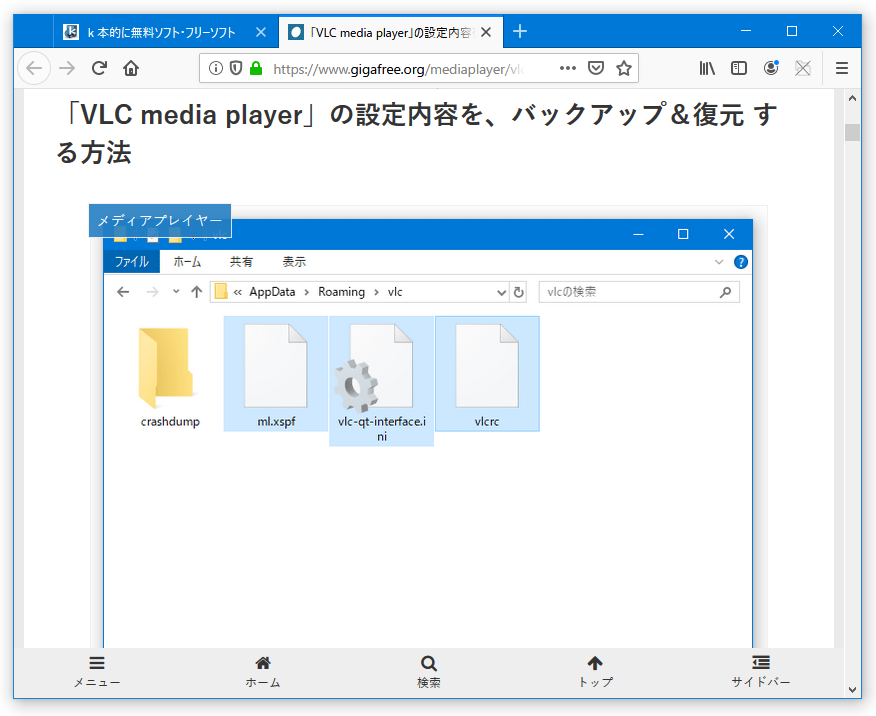Select the VLC media player設定内容 tab
This screenshot has width=876, height=716.
tap(391, 32)
